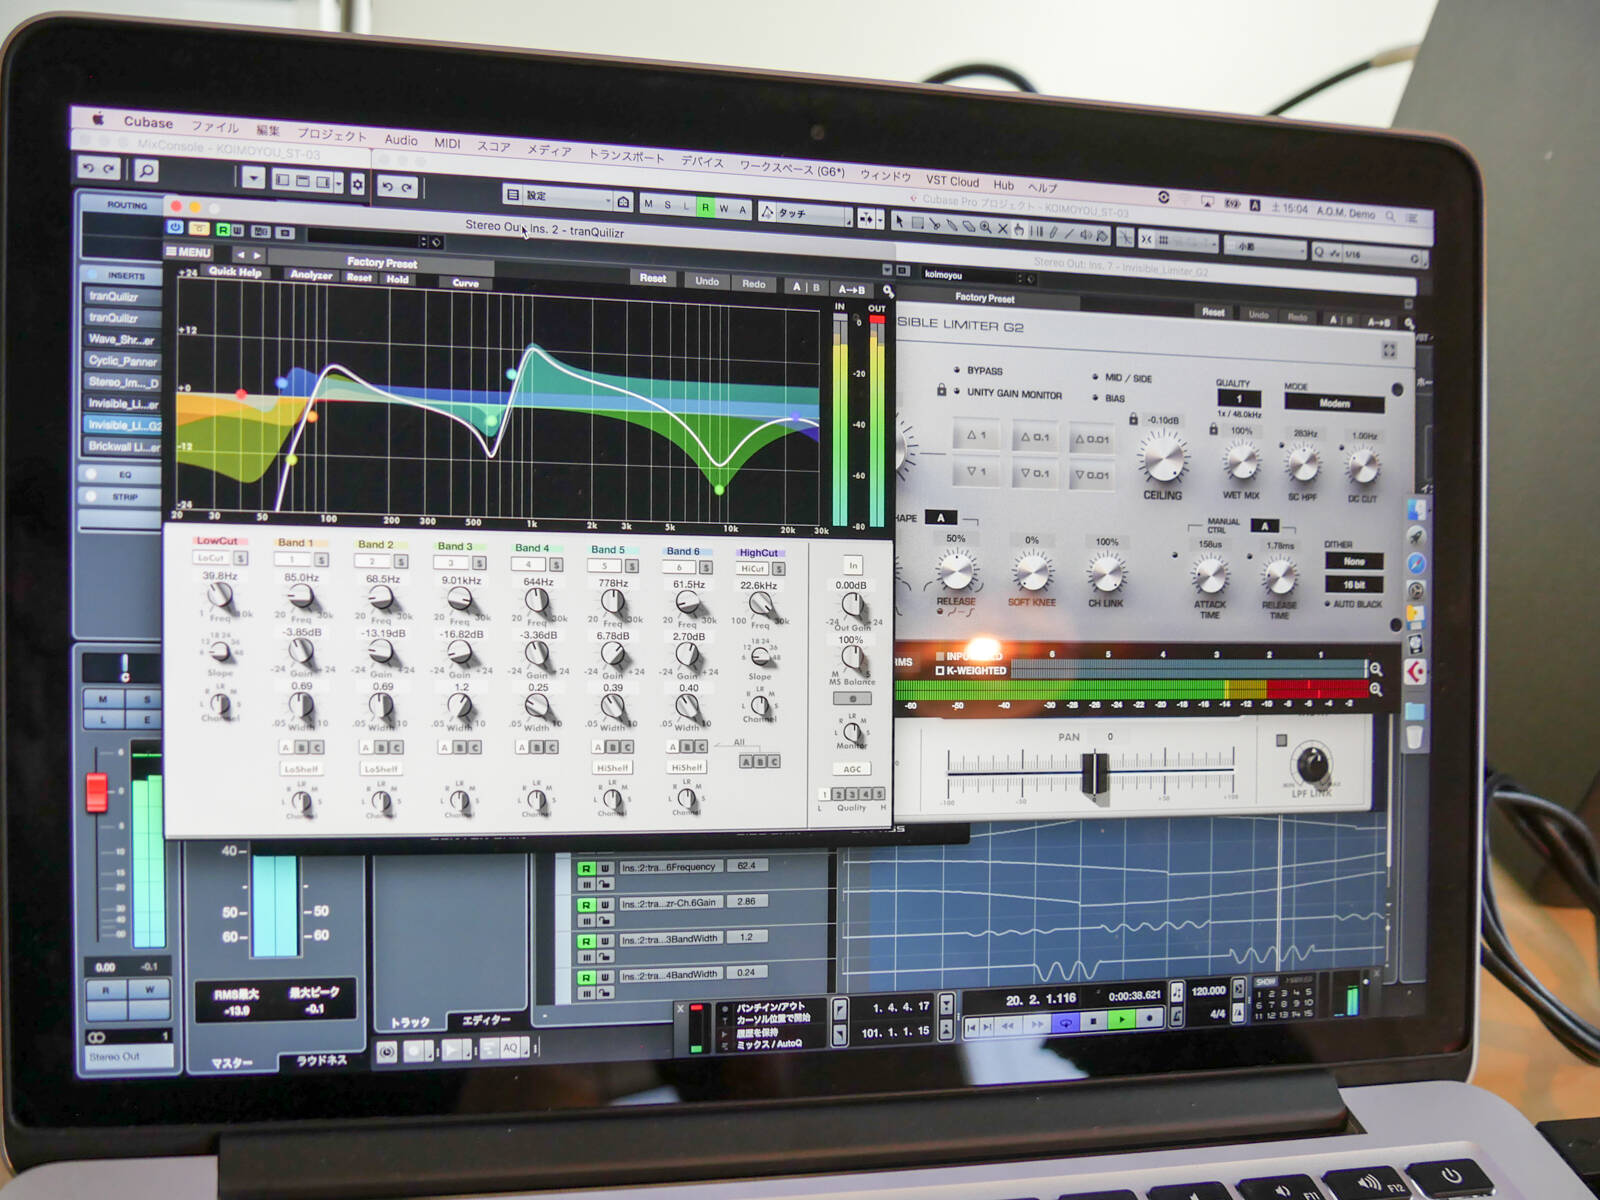The image size is (1600, 1200).
Task: Click the play button in transport bar
Action: pos(1122,1020)
